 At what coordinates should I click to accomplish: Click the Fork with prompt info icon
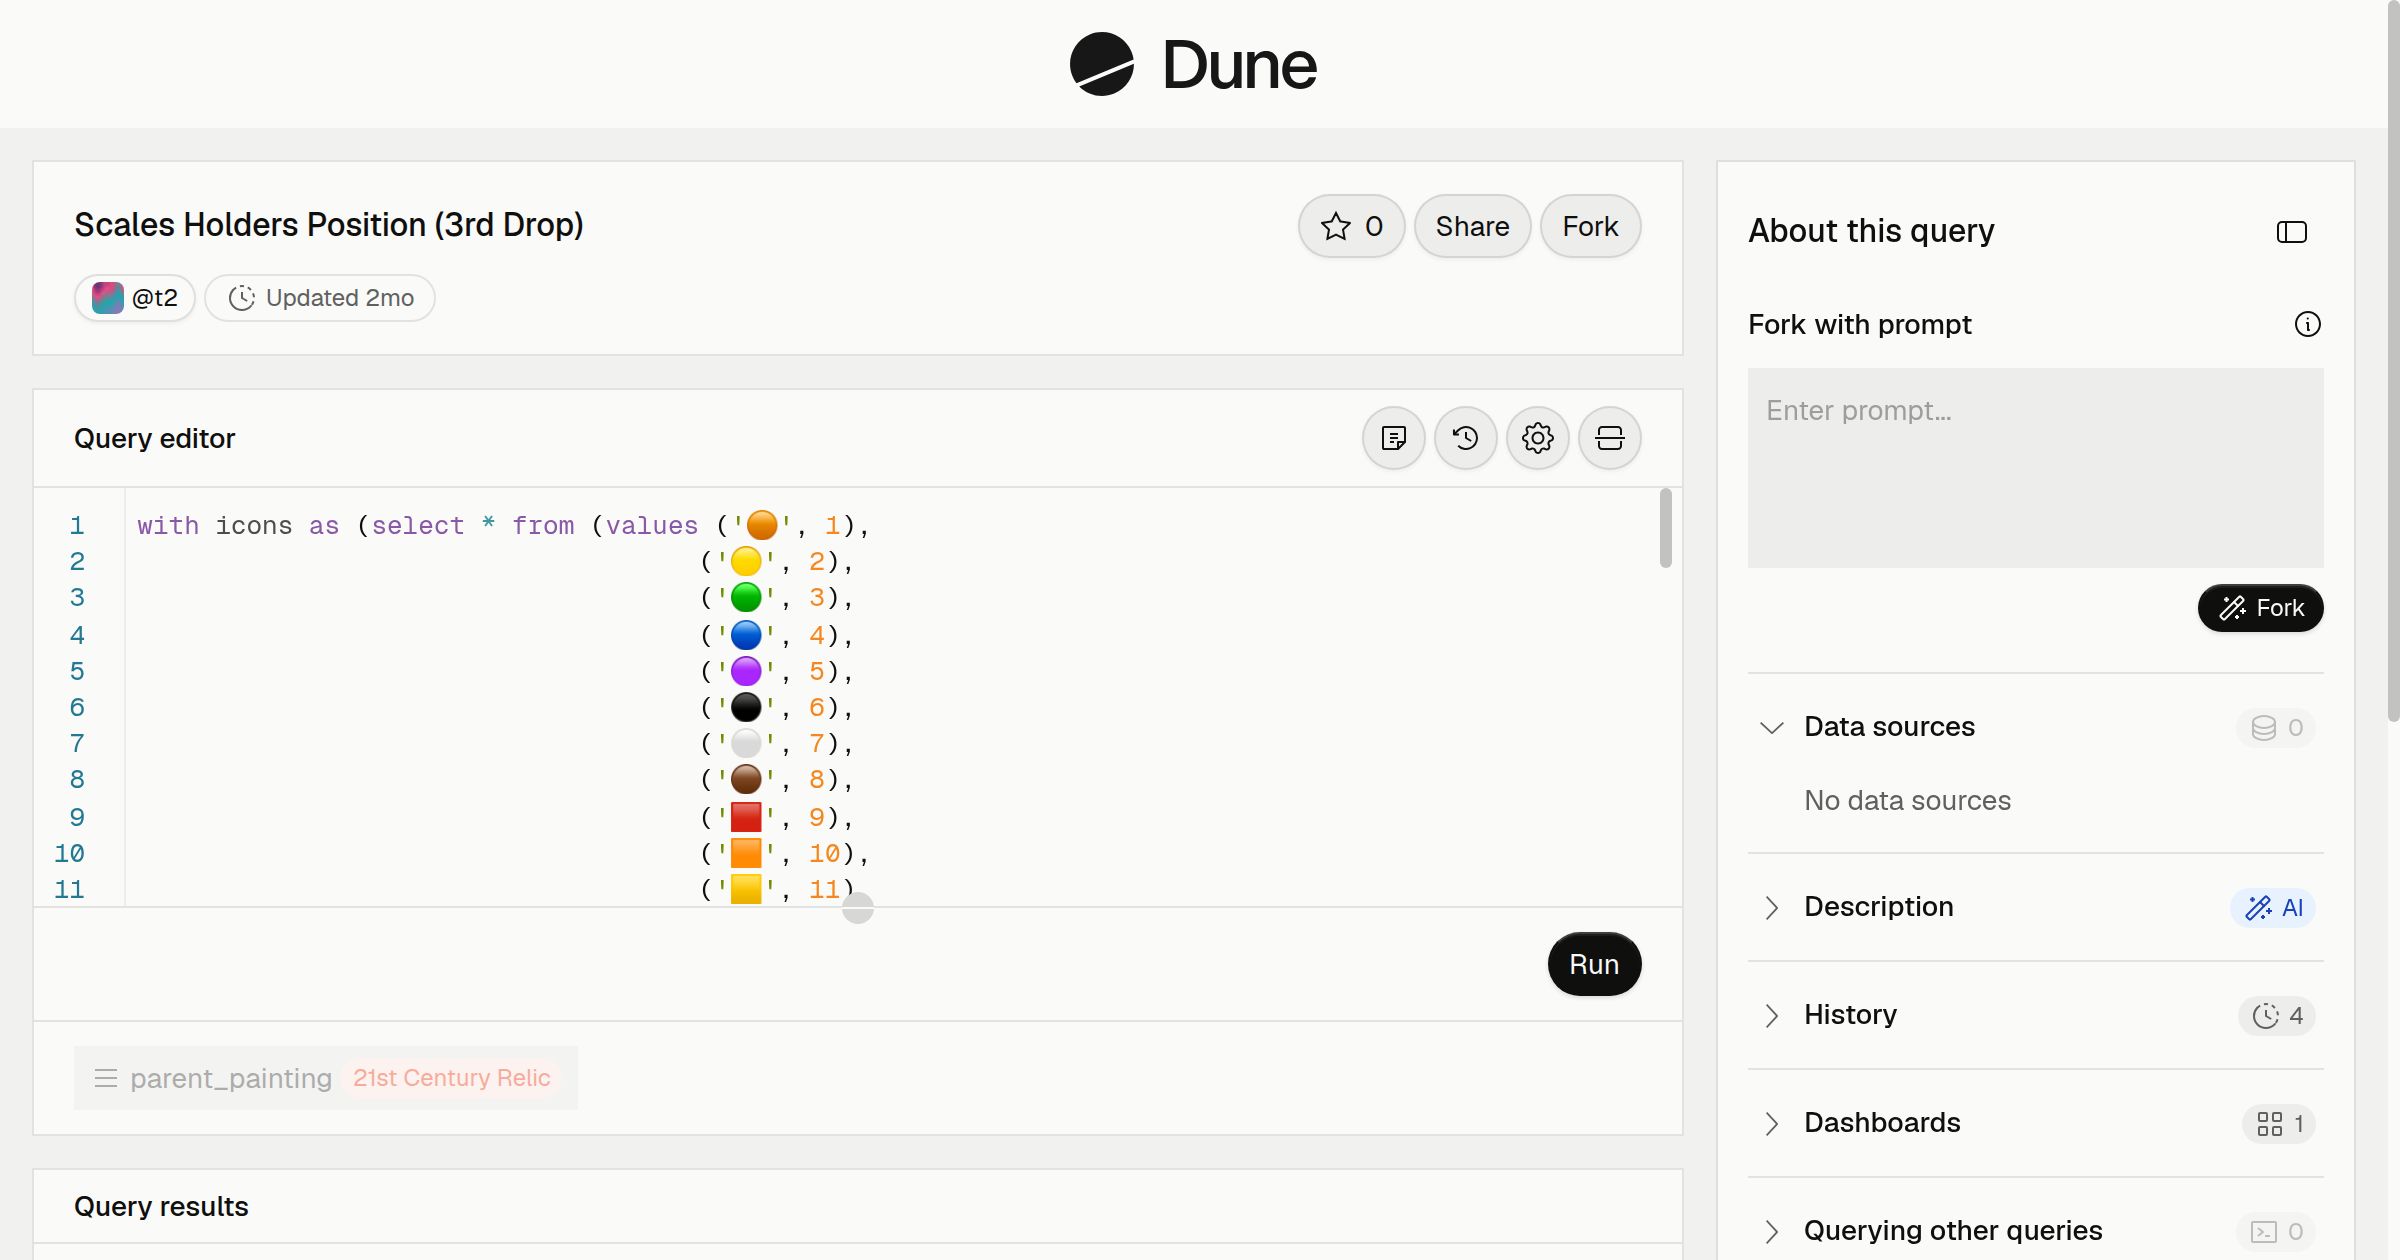coord(2308,324)
